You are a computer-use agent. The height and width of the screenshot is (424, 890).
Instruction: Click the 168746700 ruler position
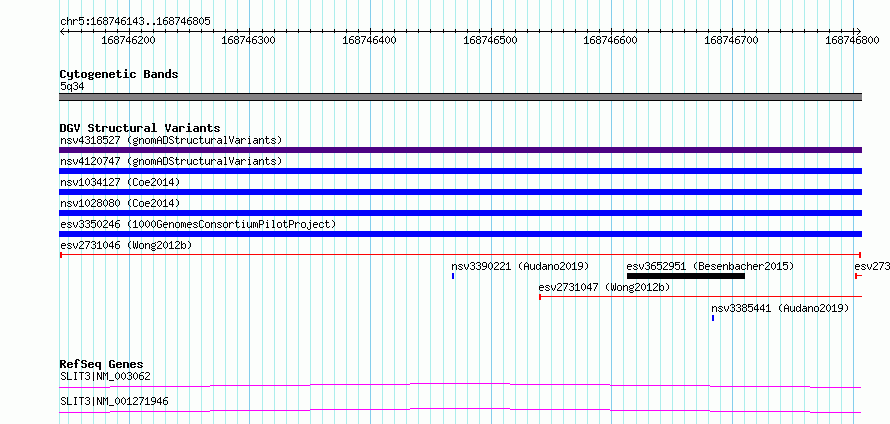(731, 40)
